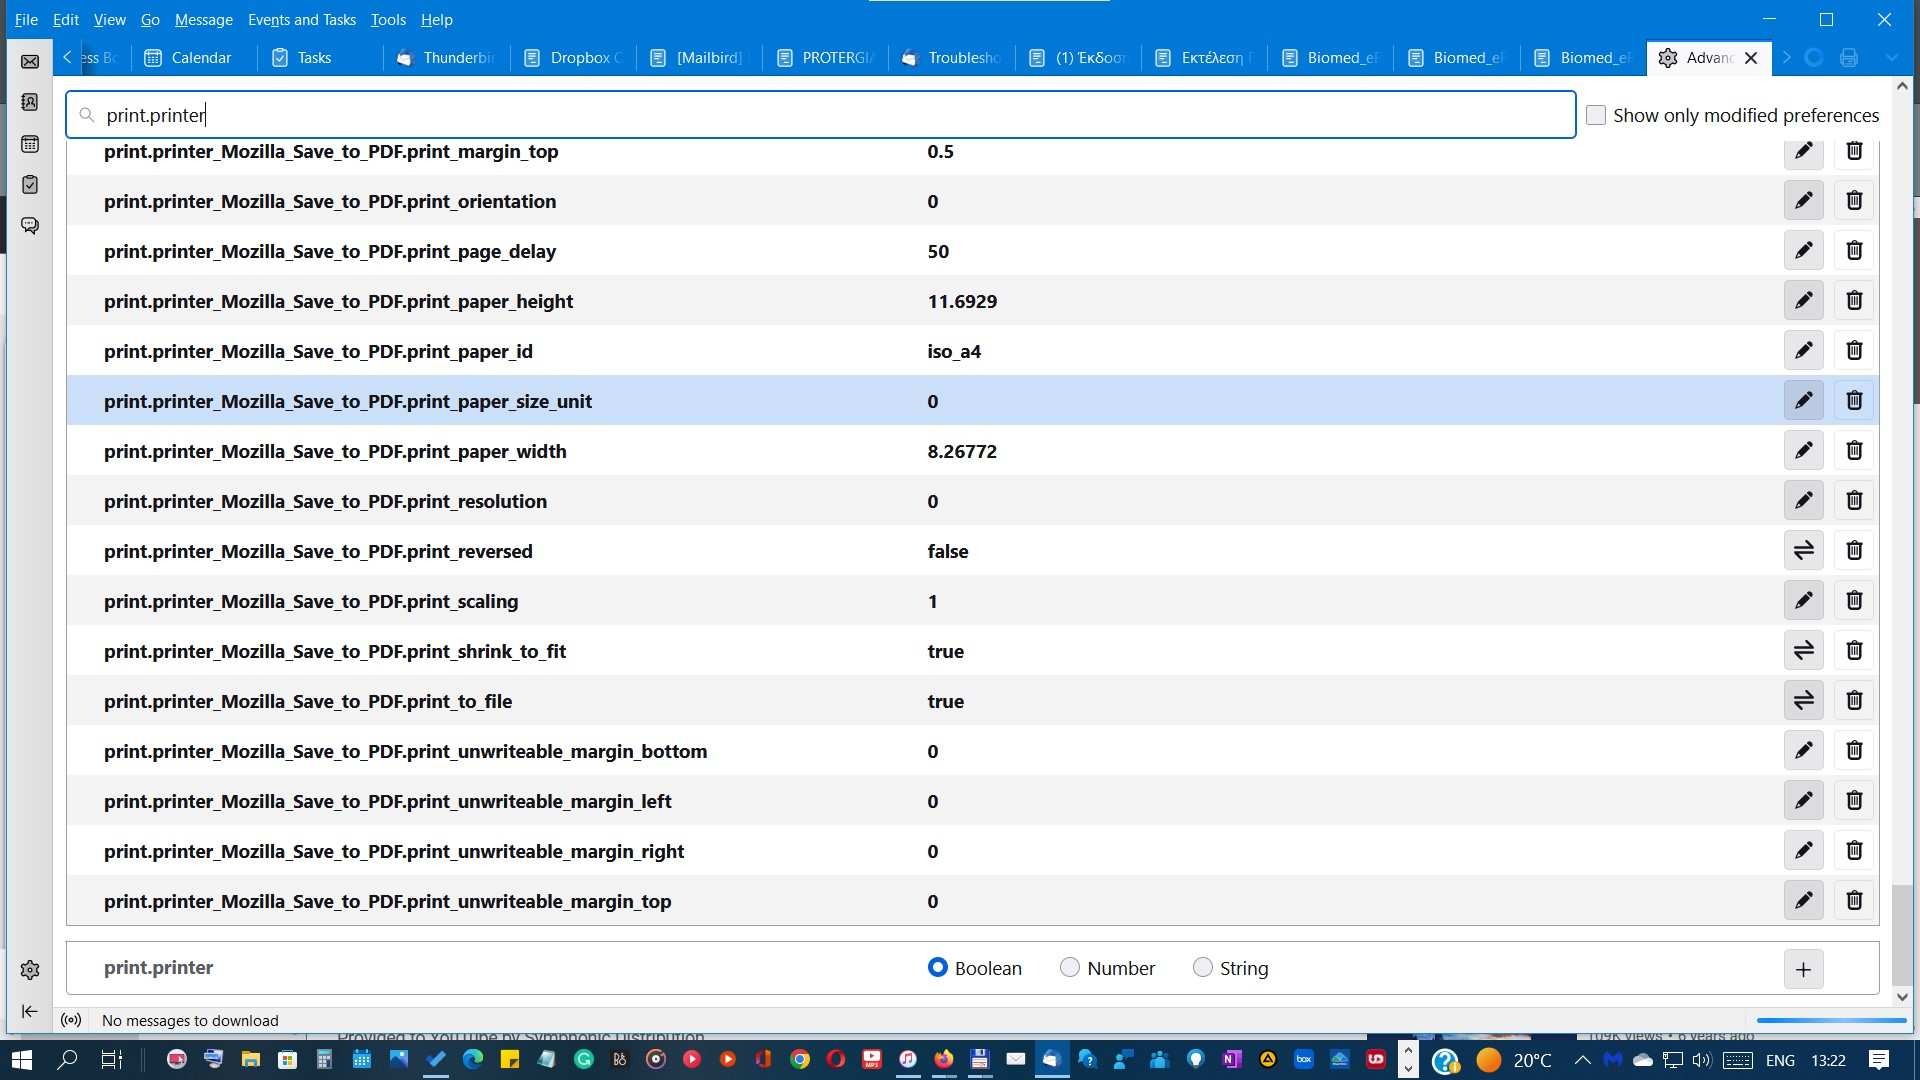Collapse the spaces toolbar
The image size is (1920, 1080).
click(30, 1011)
